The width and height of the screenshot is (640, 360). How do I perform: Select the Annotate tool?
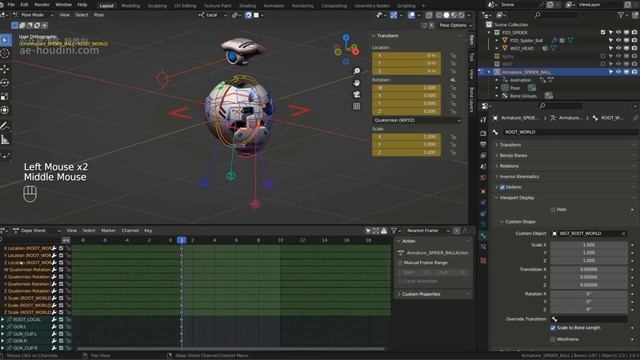coord(5,125)
